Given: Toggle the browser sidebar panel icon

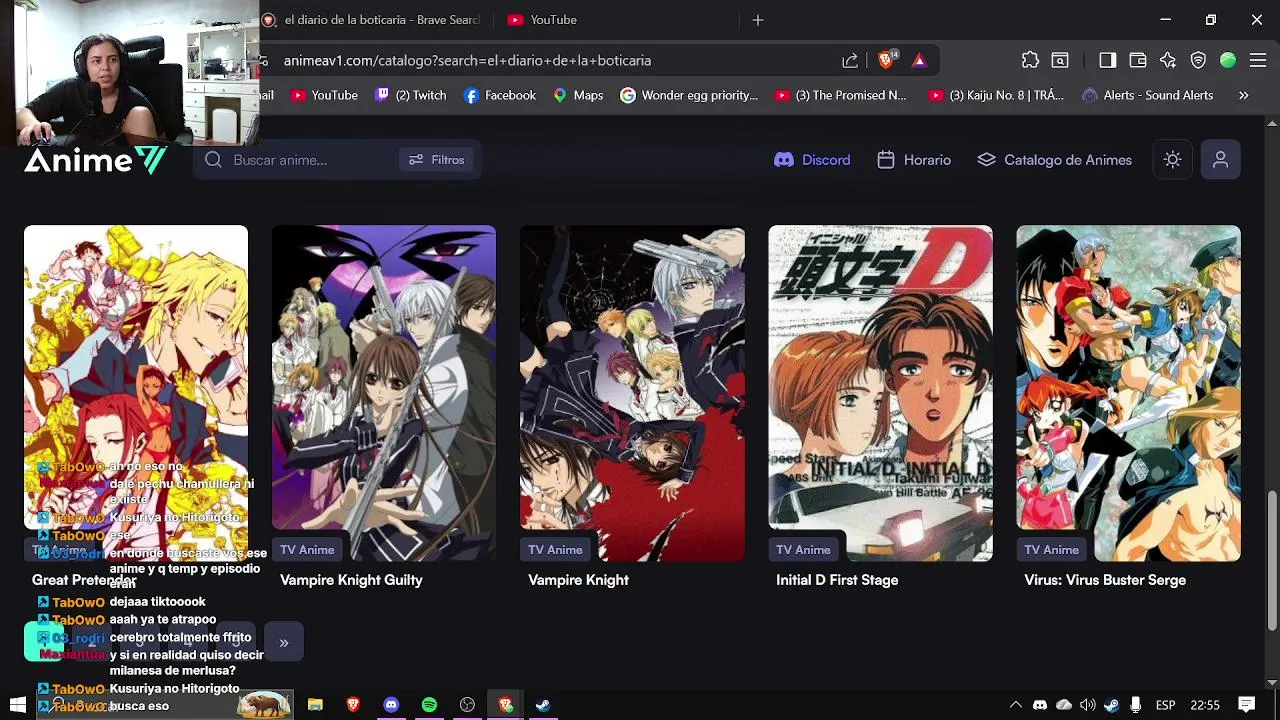Looking at the screenshot, I should tap(1107, 60).
